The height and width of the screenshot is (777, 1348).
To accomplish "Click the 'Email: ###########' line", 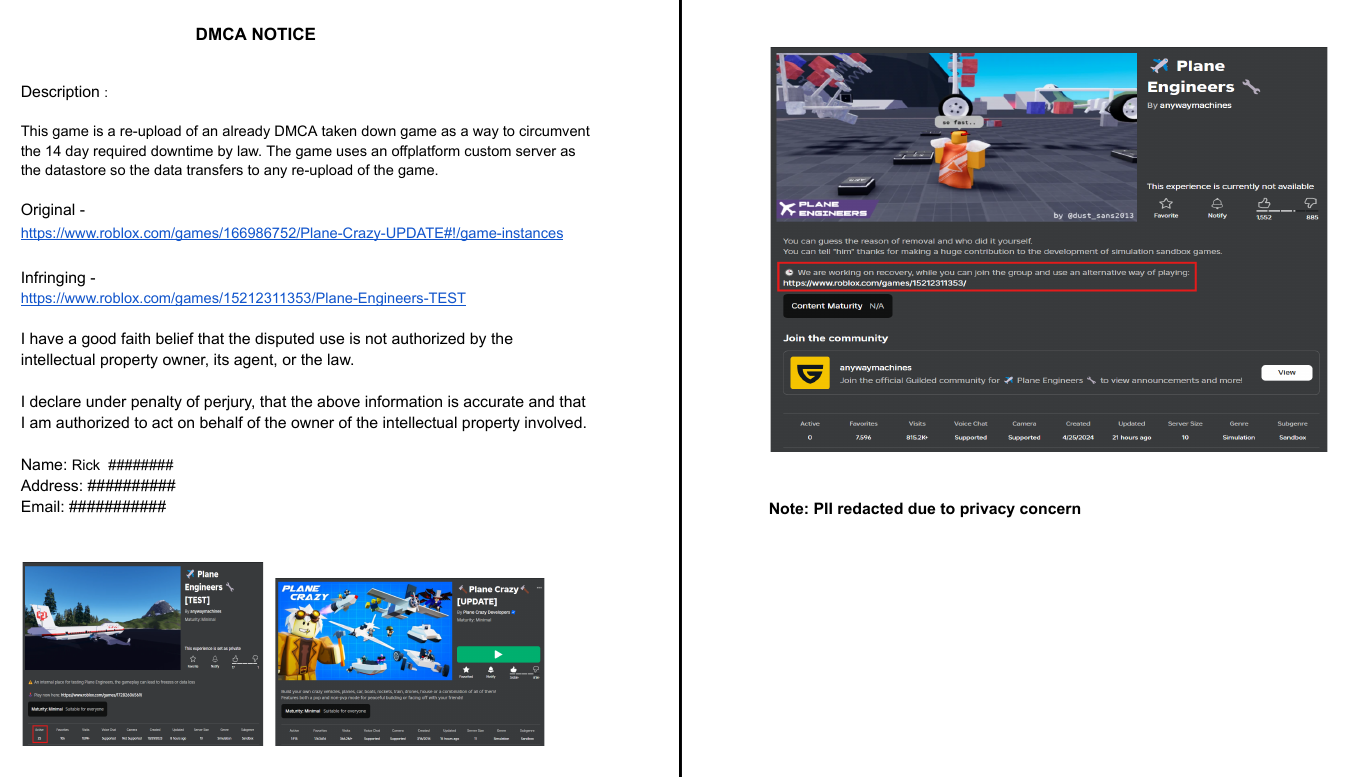I will pos(93,507).
